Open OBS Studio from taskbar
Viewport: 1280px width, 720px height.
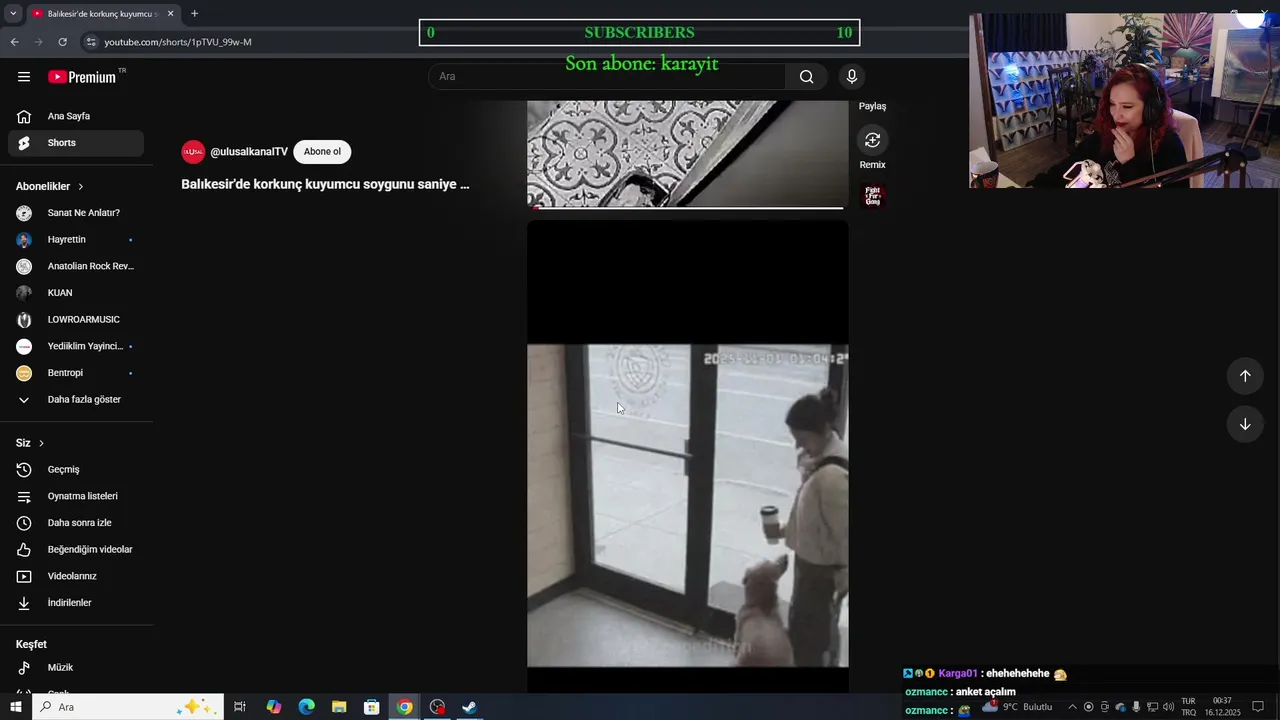(x=437, y=707)
